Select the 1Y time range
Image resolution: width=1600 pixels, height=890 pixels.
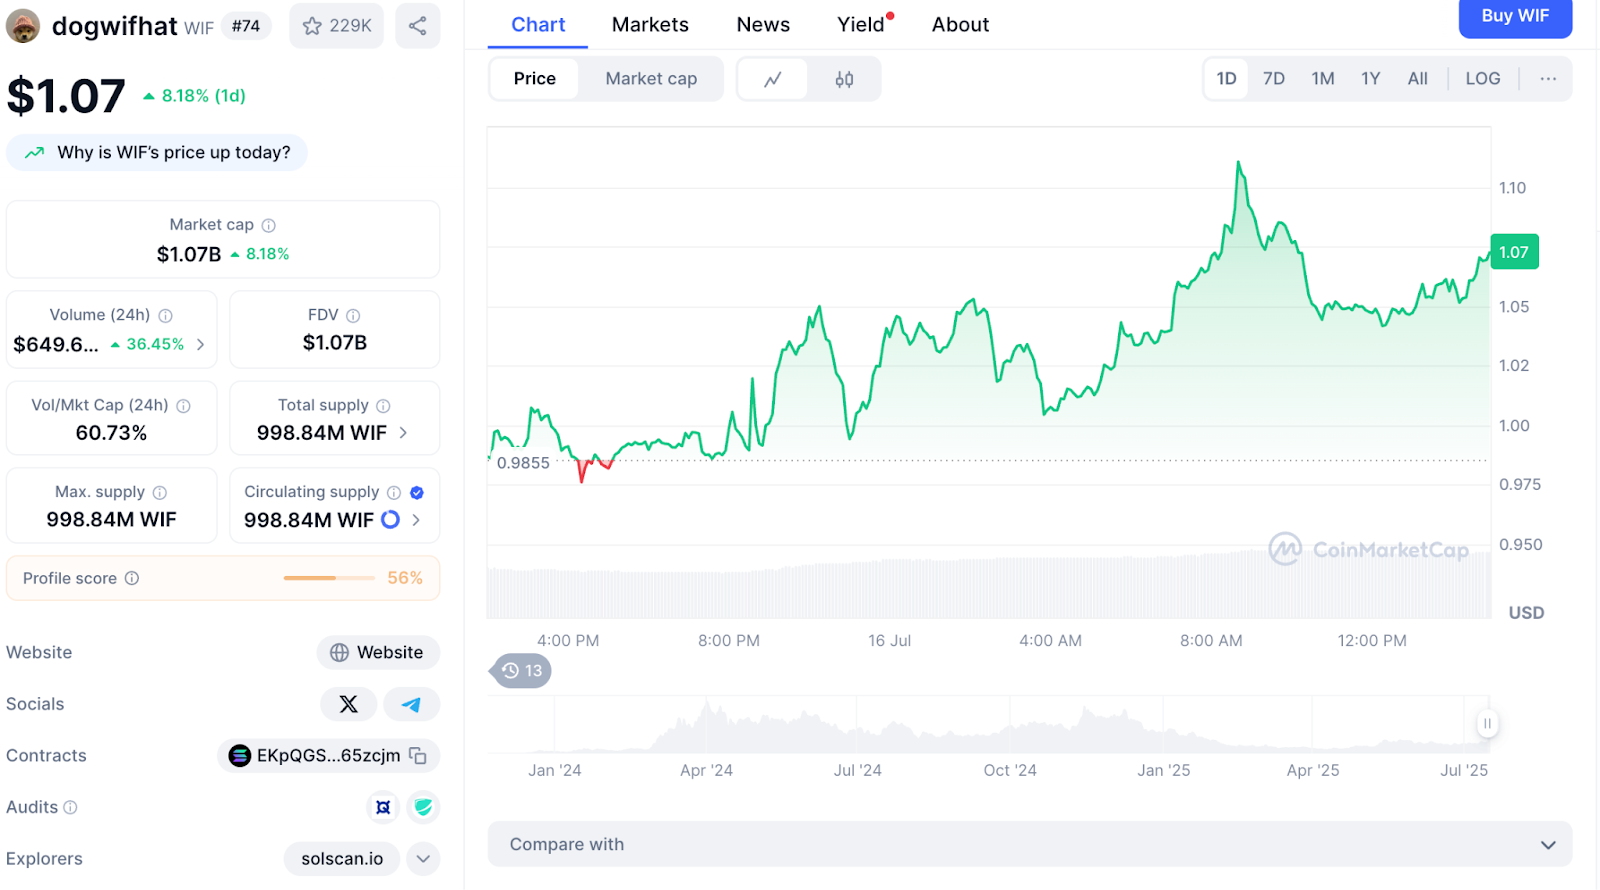[x=1370, y=79]
